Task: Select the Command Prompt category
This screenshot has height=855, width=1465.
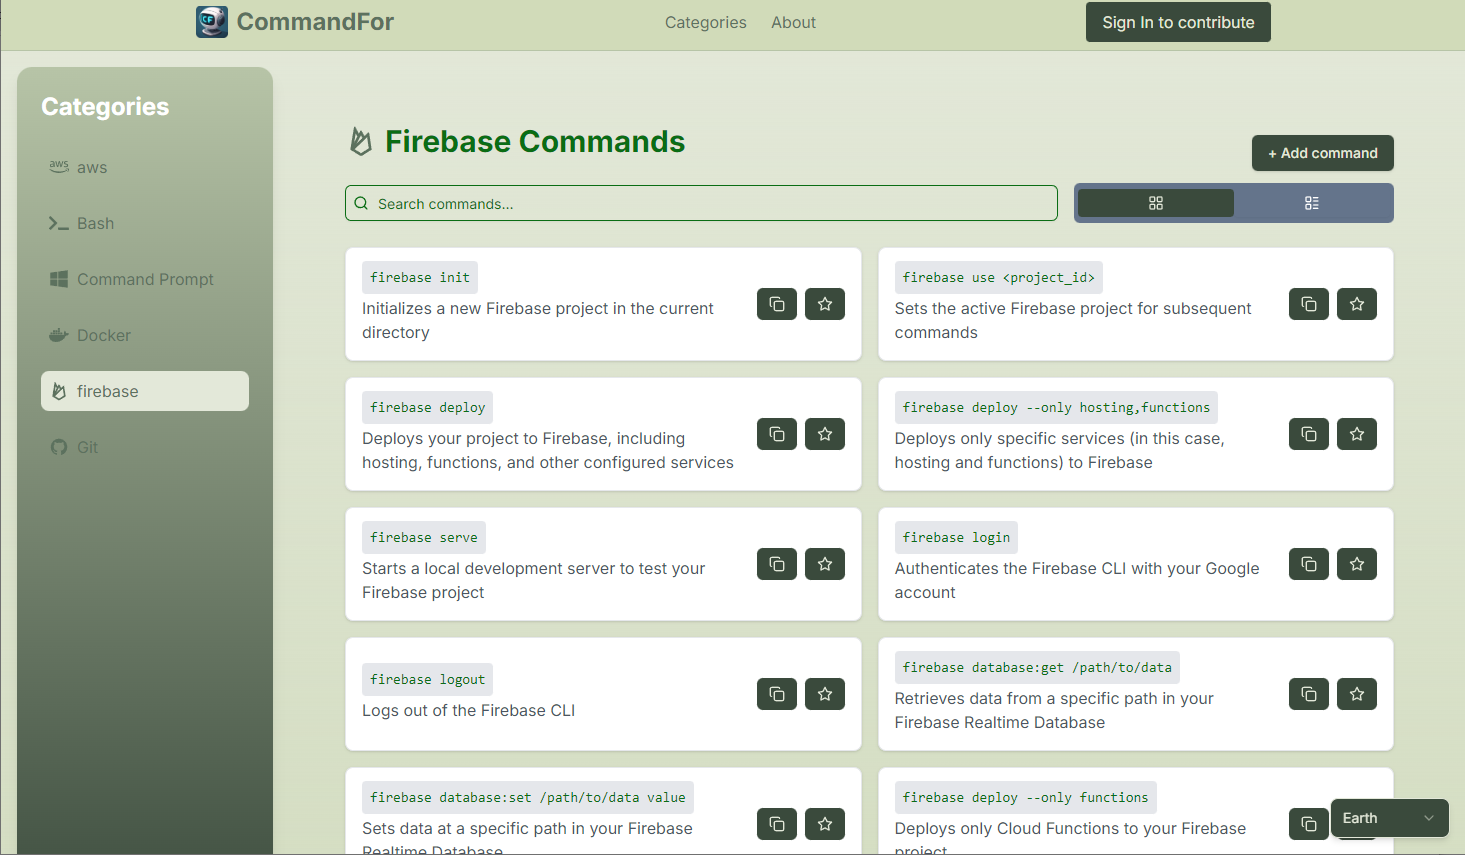Action: 145,279
